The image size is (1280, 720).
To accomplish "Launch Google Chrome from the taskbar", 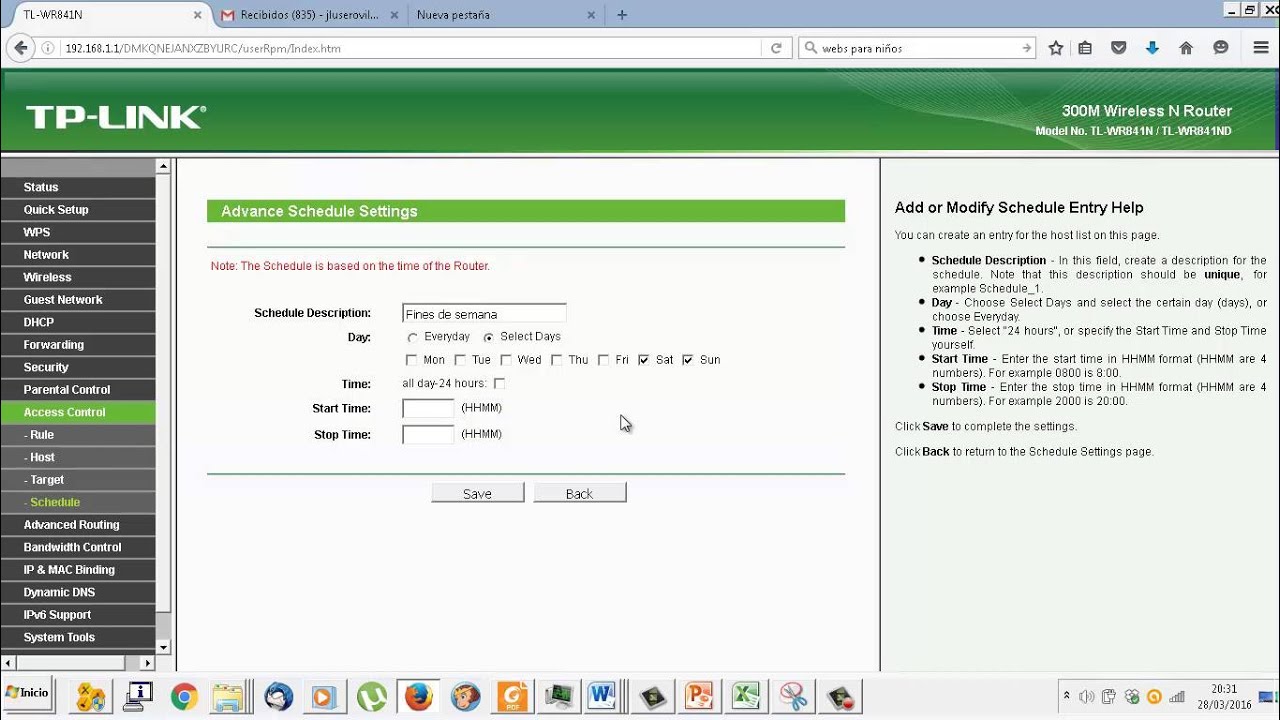I will pyautogui.click(x=184, y=696).
